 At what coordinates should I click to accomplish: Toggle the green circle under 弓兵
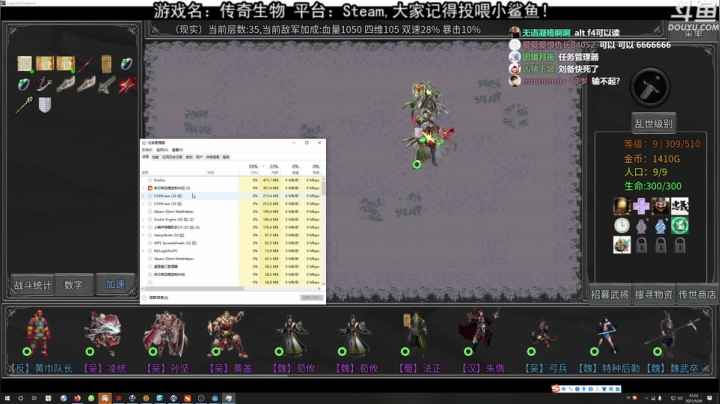point(531,352)
